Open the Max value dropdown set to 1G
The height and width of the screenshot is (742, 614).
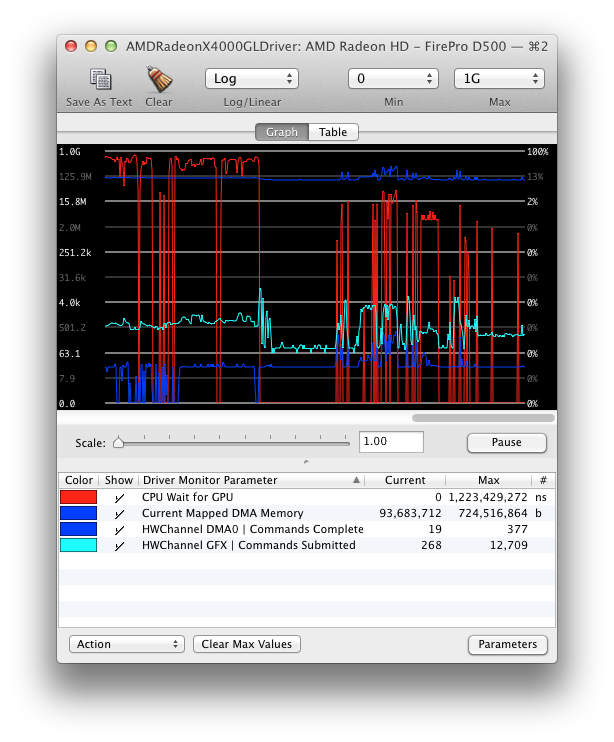[499, 79]
